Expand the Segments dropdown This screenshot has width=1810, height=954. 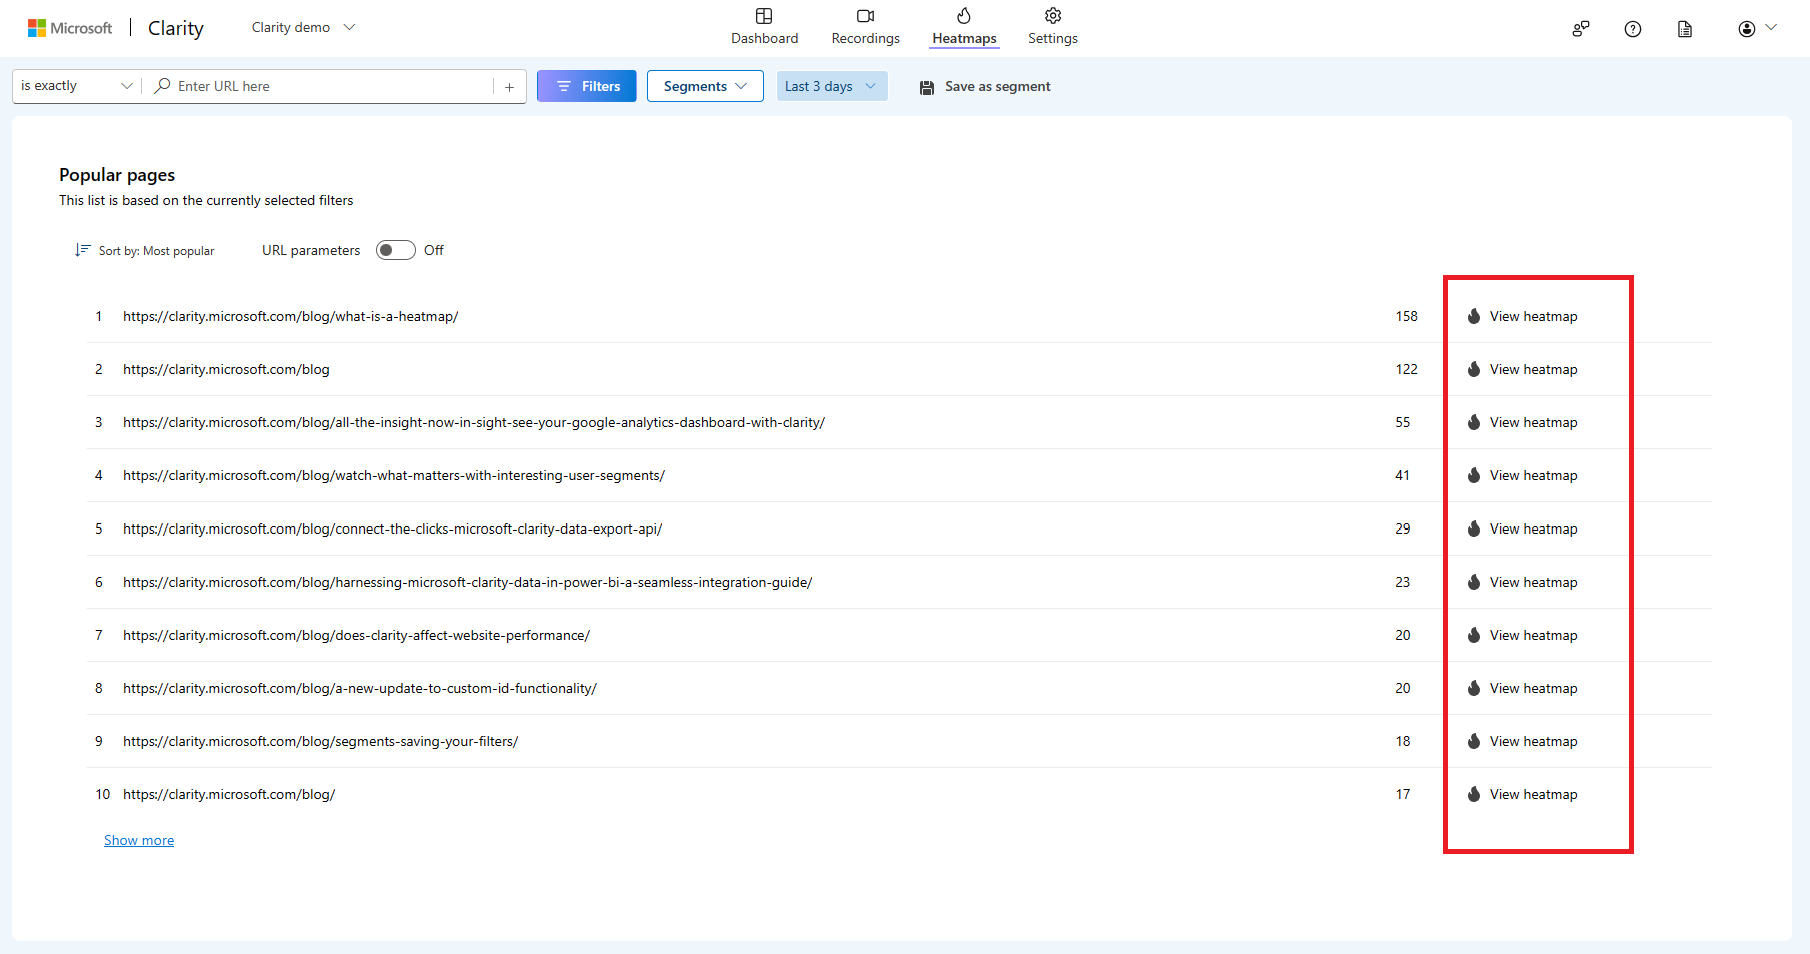(705, 86)
